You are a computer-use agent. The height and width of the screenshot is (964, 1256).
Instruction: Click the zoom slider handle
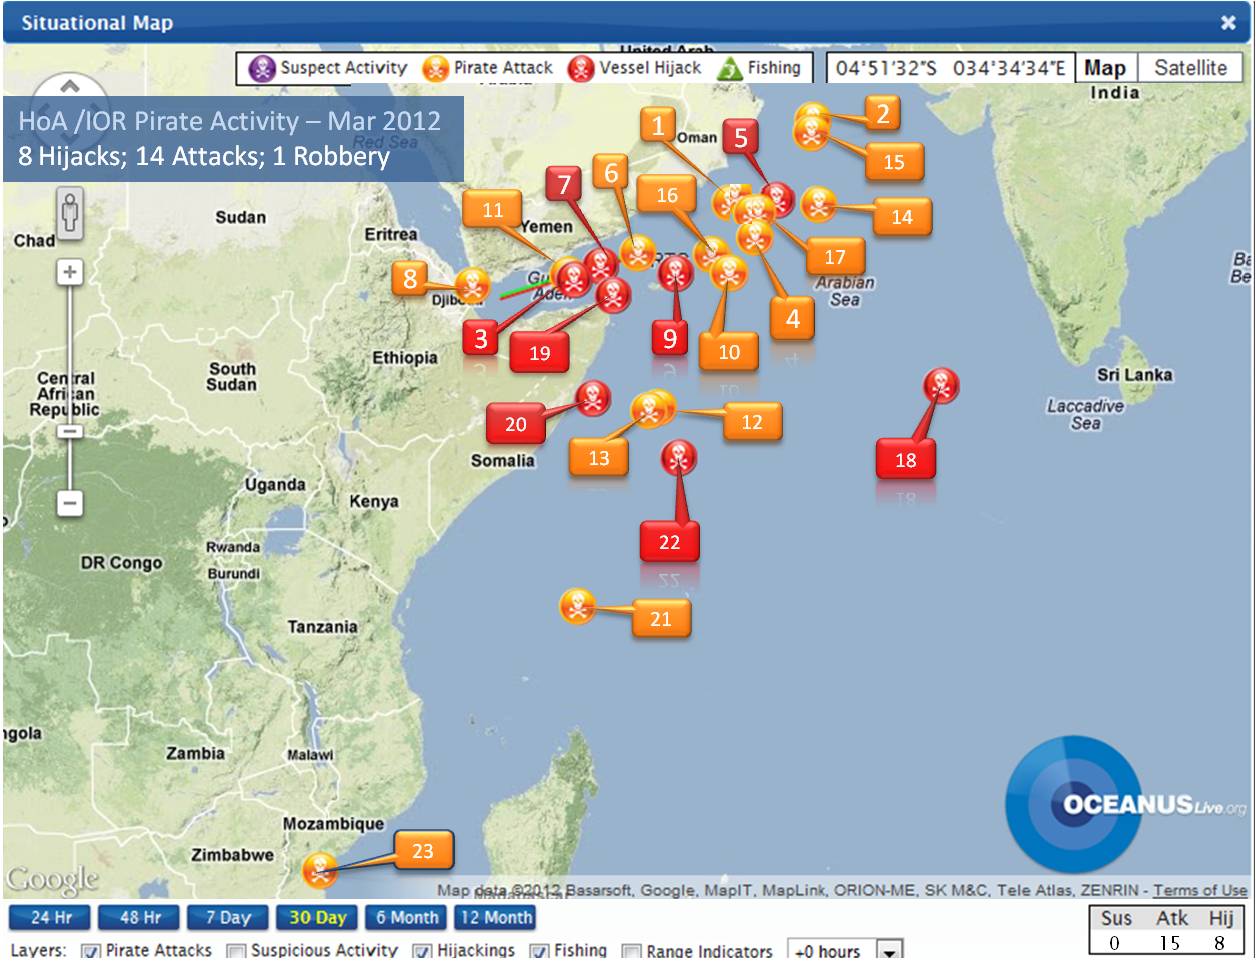(x=70, y=431)
